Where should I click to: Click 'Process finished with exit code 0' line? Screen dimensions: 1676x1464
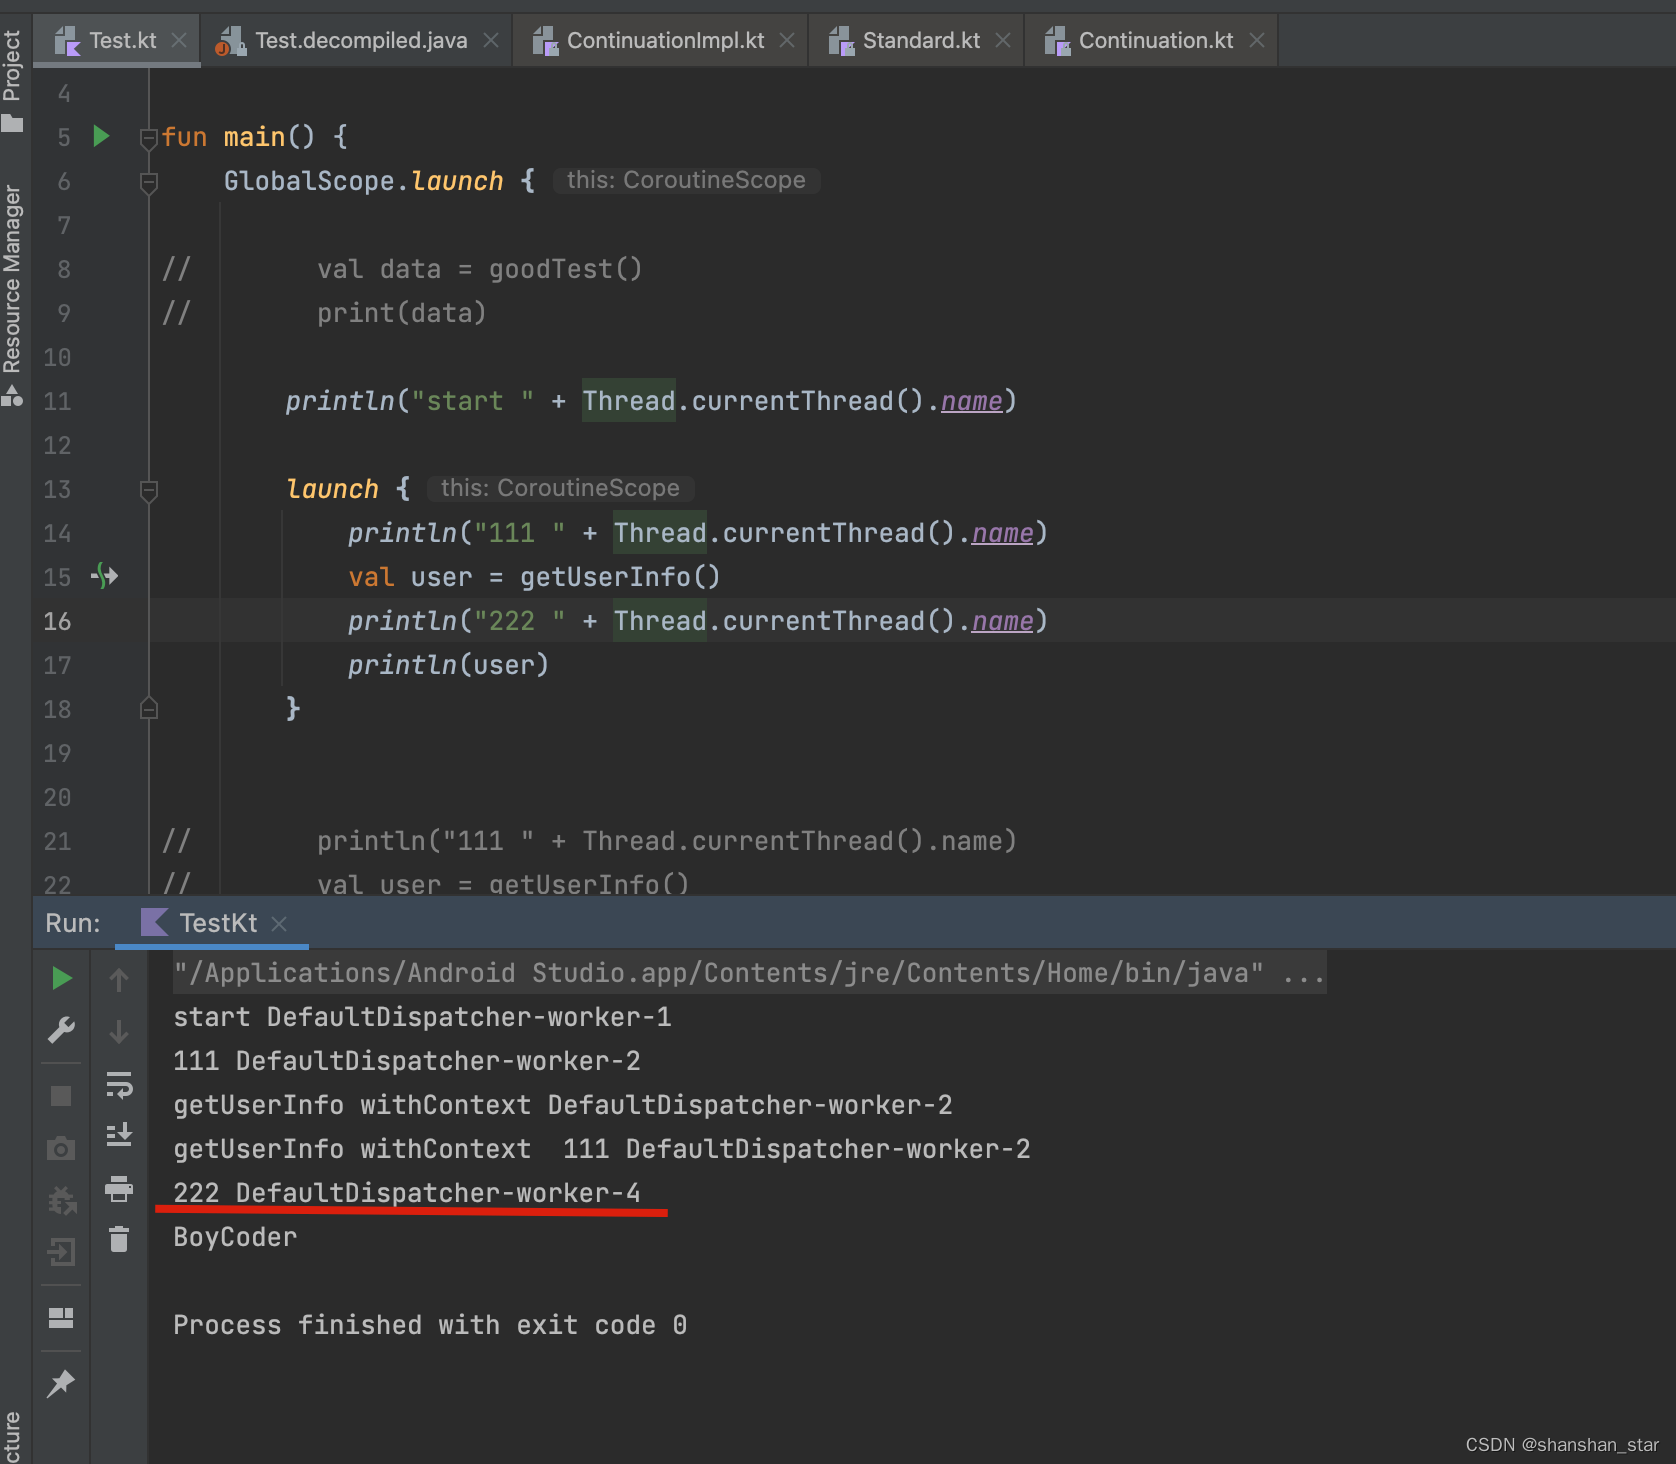click(x=430, y=1325)
